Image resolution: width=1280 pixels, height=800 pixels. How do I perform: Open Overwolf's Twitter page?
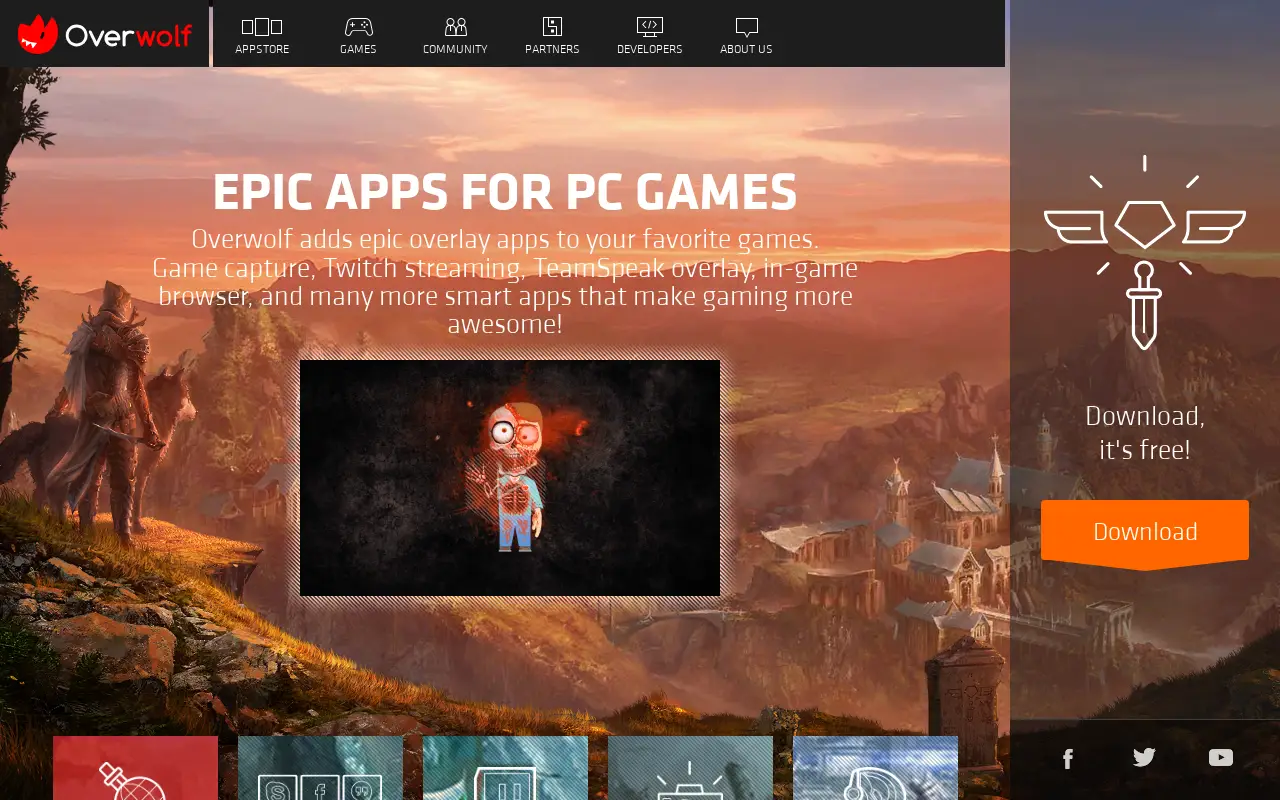click(1144, 758)
